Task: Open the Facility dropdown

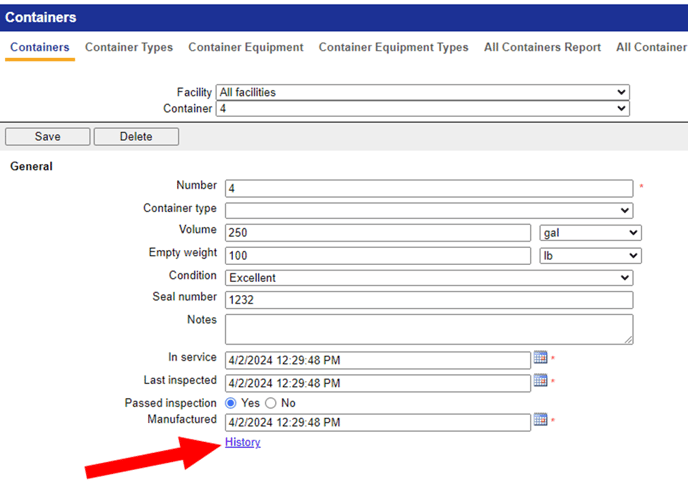Action: (423, 92)
